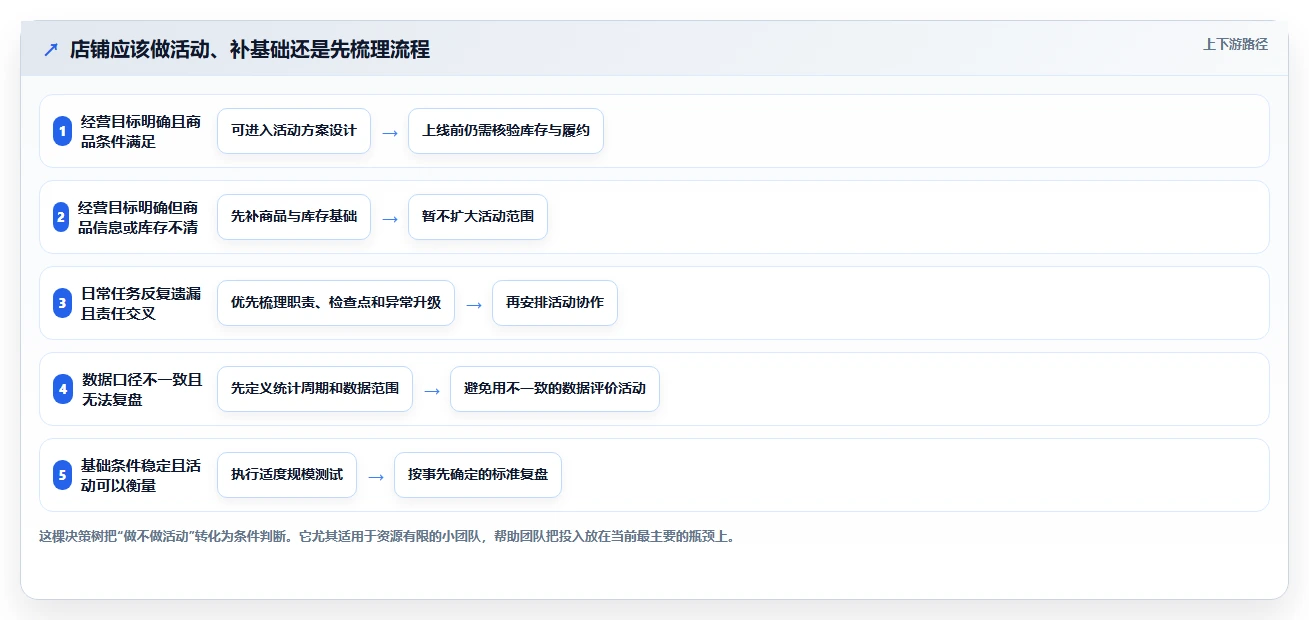
Task: Click the 先定义统计周期和数据范围 box
Action: [315, 389]
